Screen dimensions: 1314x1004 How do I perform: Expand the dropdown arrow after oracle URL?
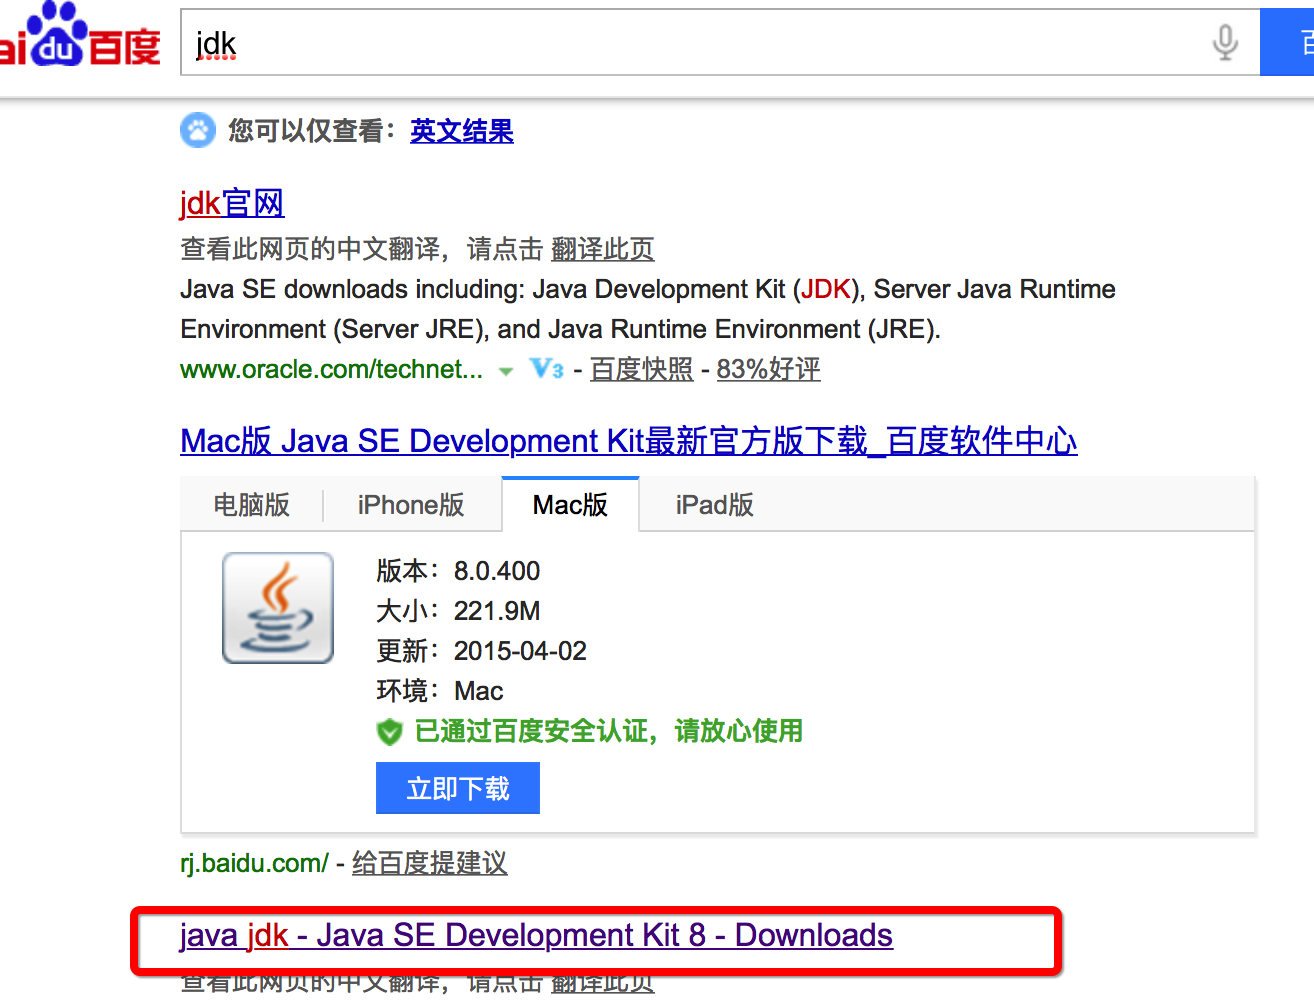coord(506,371)
